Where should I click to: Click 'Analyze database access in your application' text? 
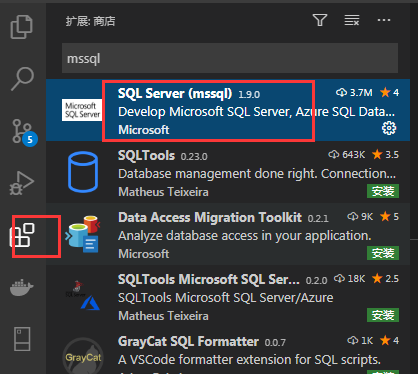[x=245, y=236]
